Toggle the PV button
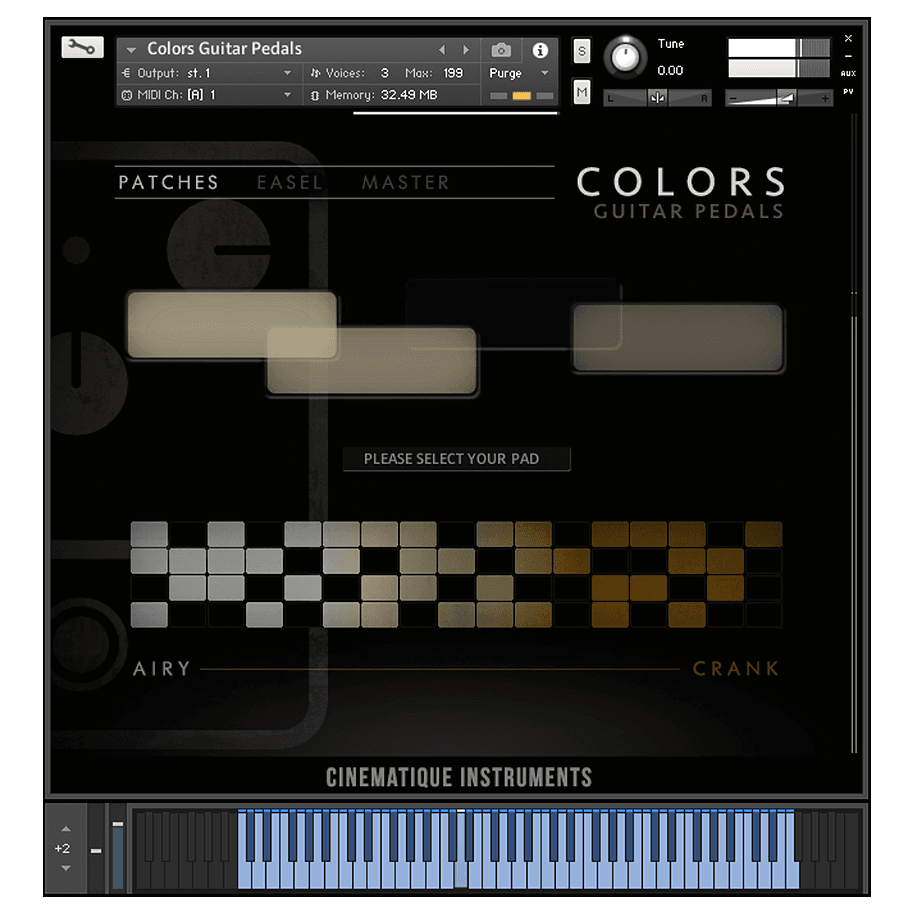The height and width of the screenshot is (914, 914). (x=848, y=92)
